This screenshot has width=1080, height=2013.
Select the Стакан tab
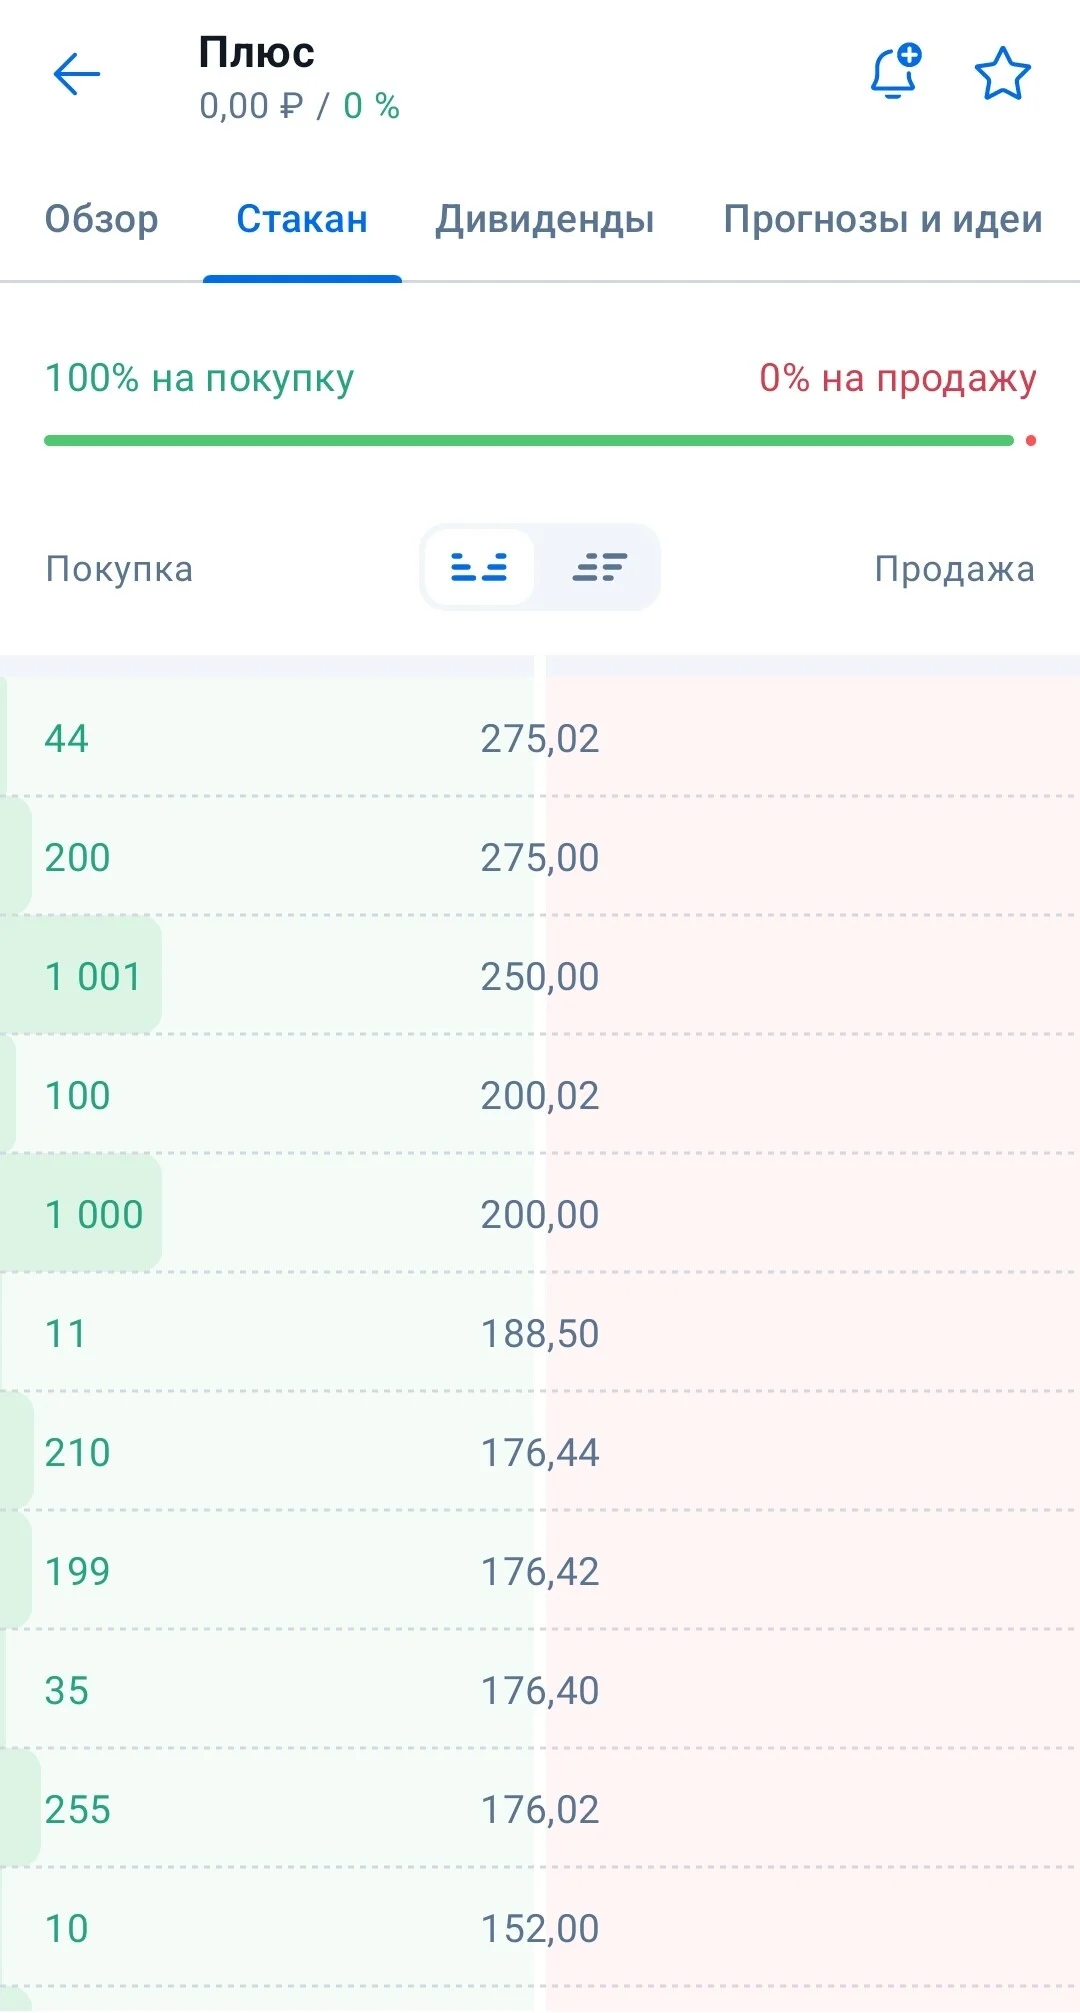click(x=302, y=219)
